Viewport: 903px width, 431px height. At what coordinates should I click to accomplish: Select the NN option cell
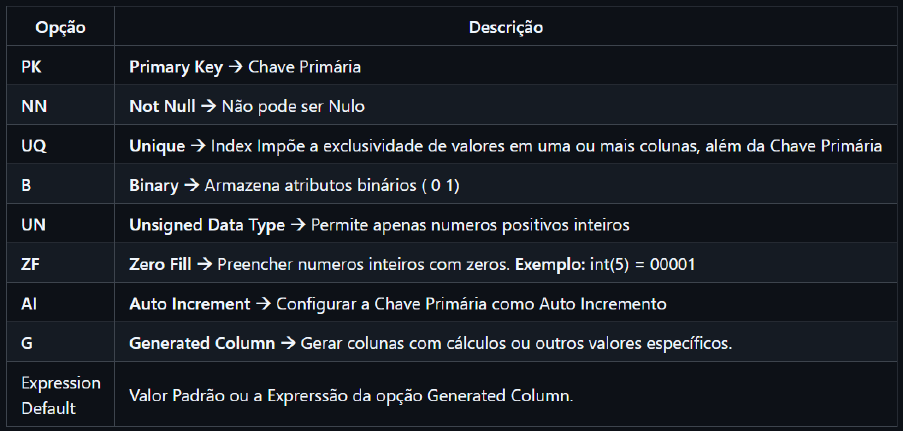(32, 107)
